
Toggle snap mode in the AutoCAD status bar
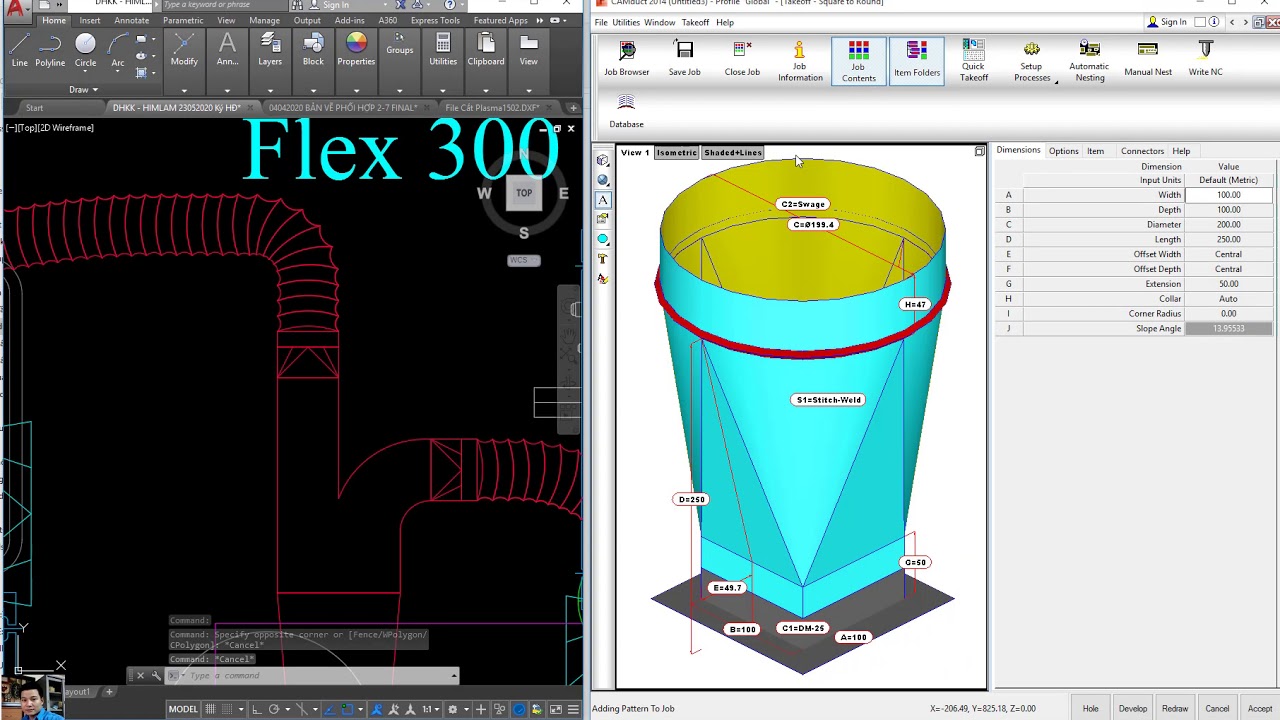point(228,709)
